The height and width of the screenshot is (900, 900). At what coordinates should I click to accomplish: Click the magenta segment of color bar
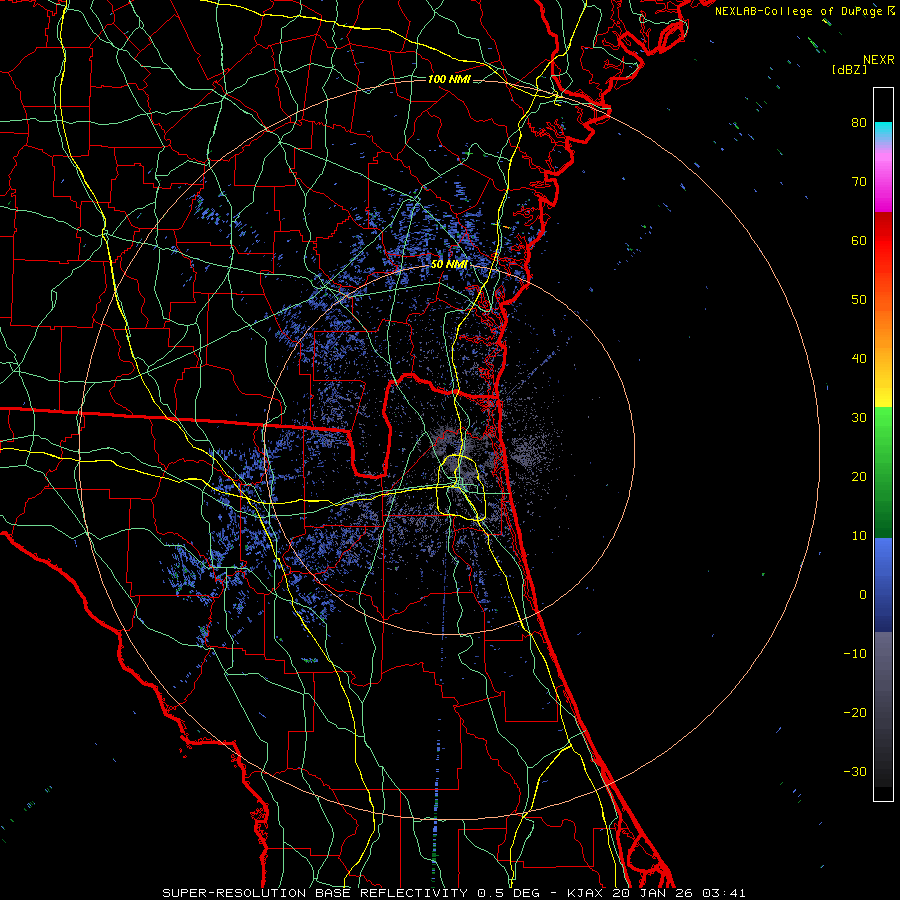883,189
